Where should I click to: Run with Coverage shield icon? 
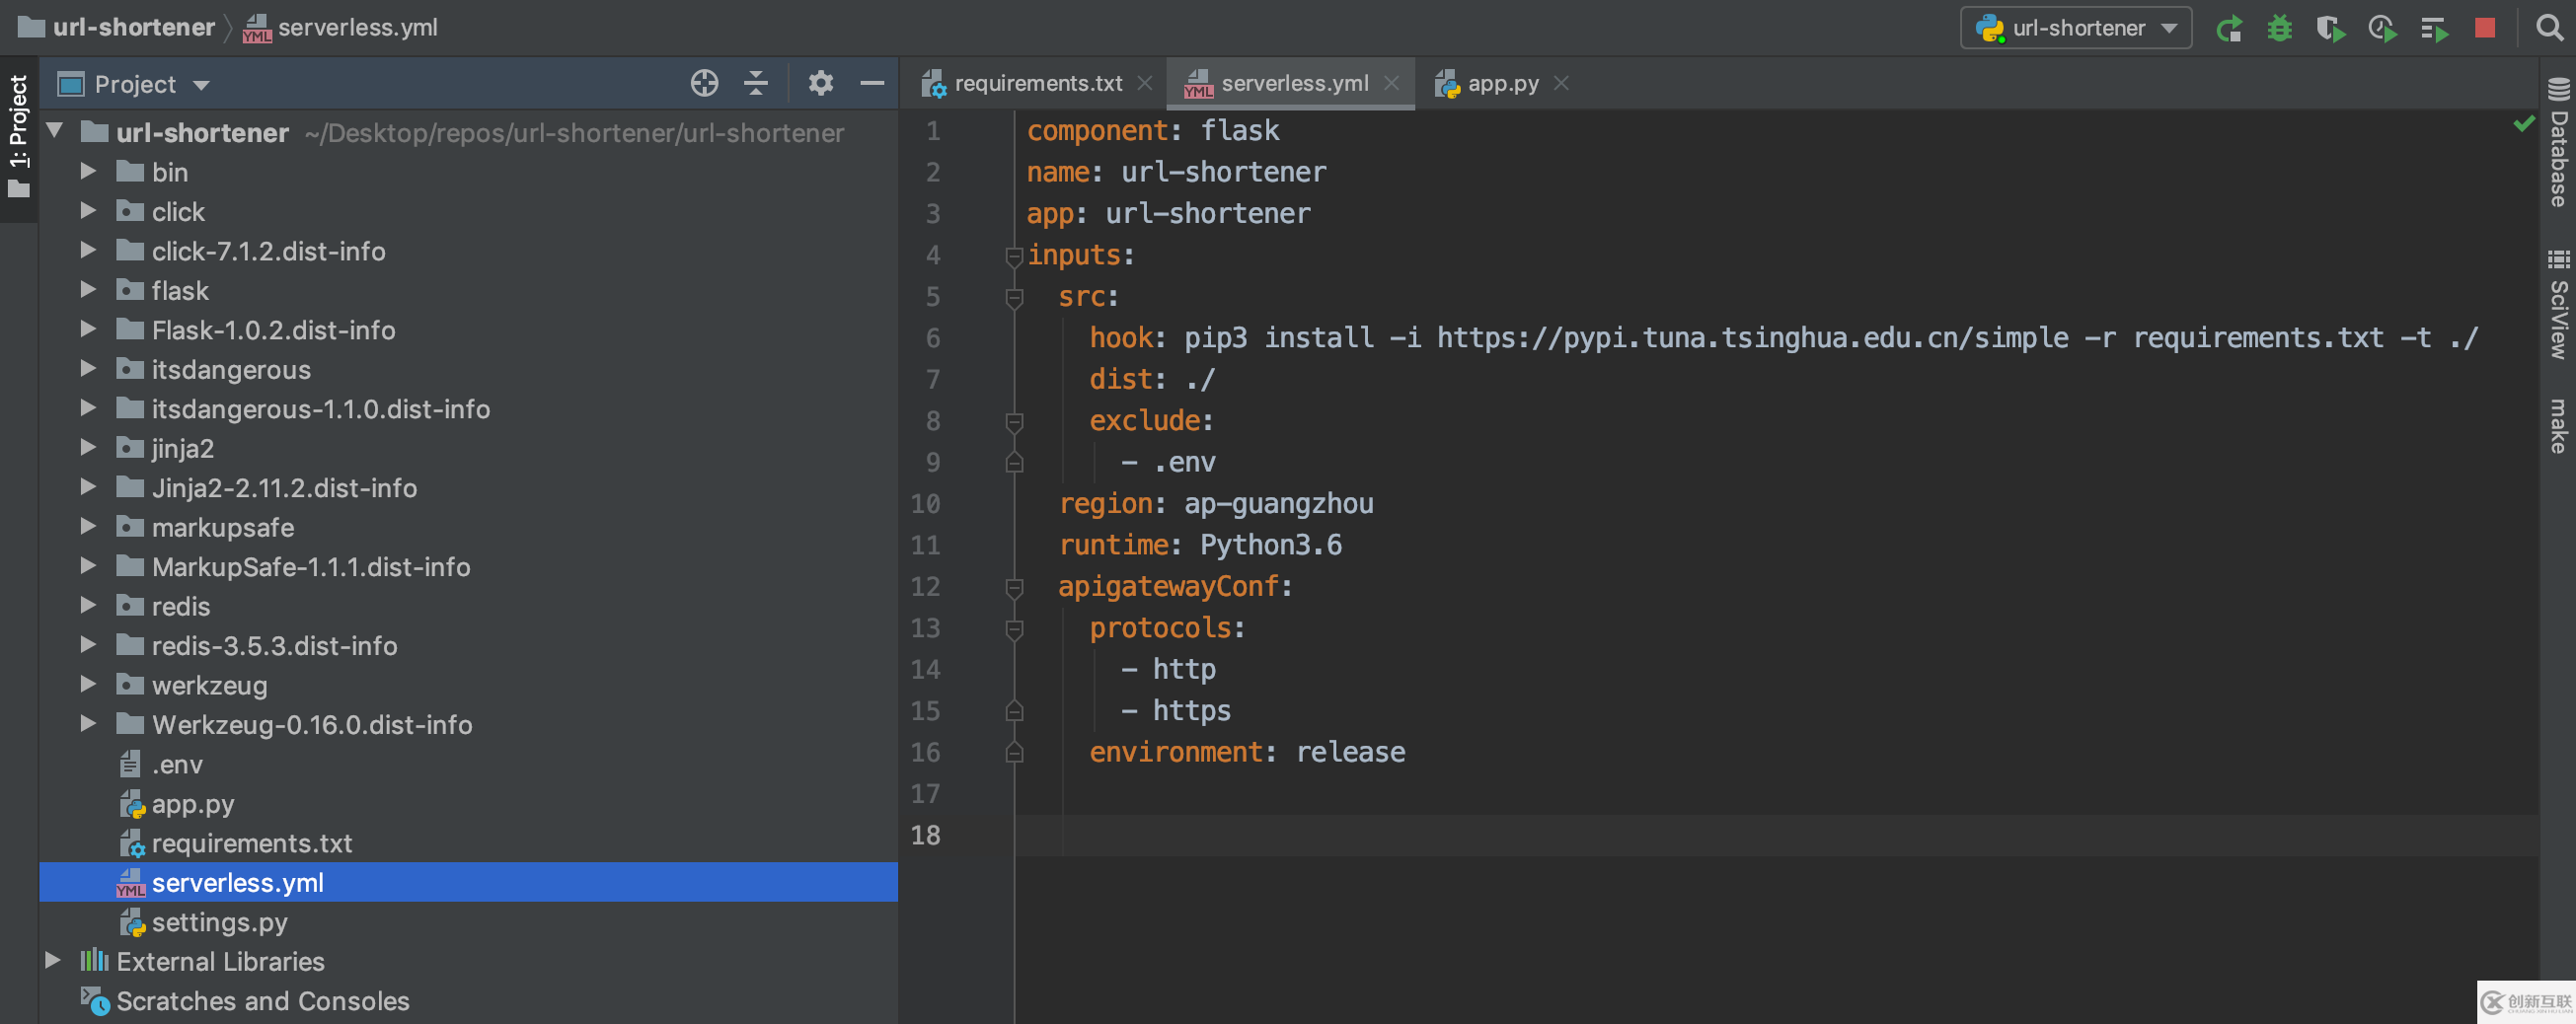(2330, 28)
